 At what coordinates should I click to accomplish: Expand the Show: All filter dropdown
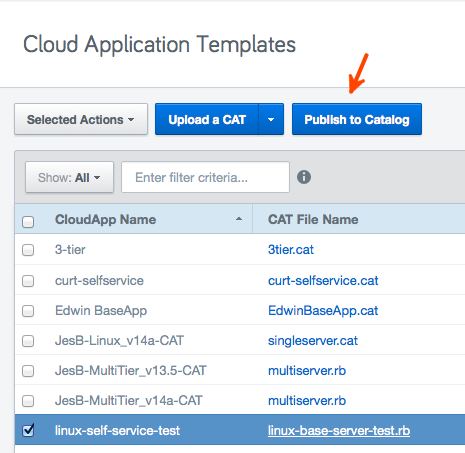[x=69, y=177]
